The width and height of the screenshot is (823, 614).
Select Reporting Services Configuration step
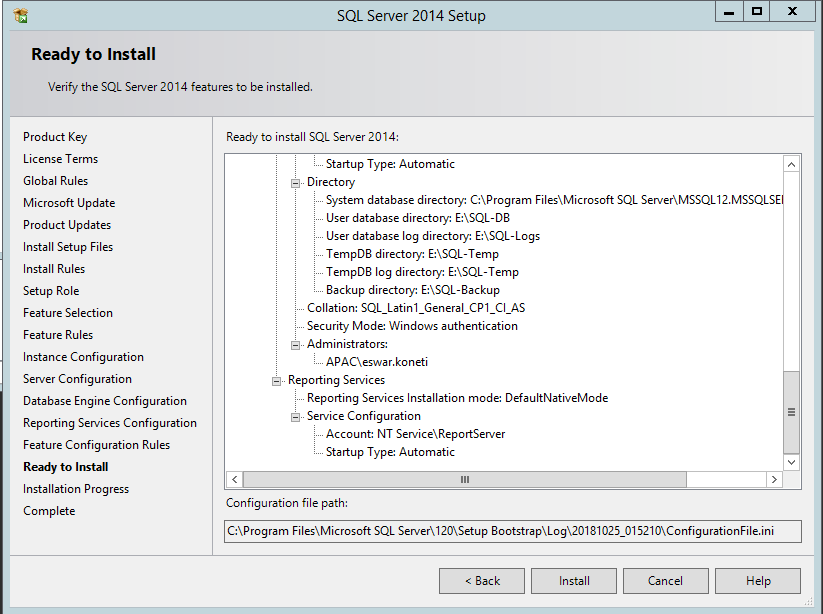(x=110, y=422)
